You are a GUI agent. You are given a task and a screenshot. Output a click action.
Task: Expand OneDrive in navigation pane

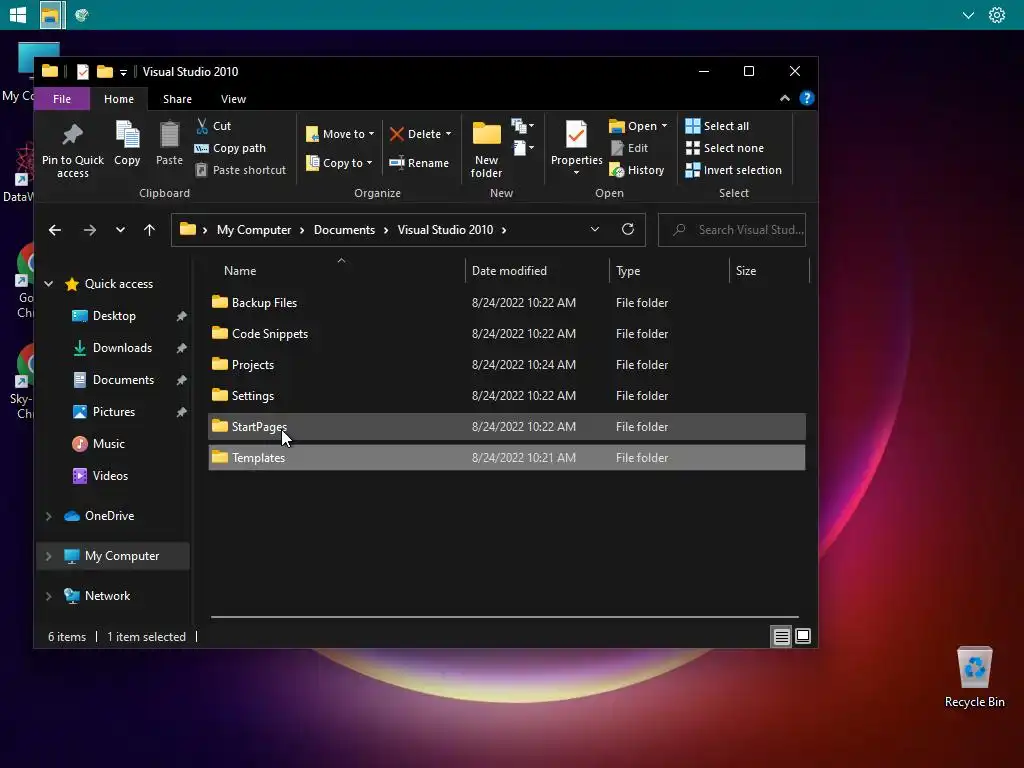click(48, 516)
